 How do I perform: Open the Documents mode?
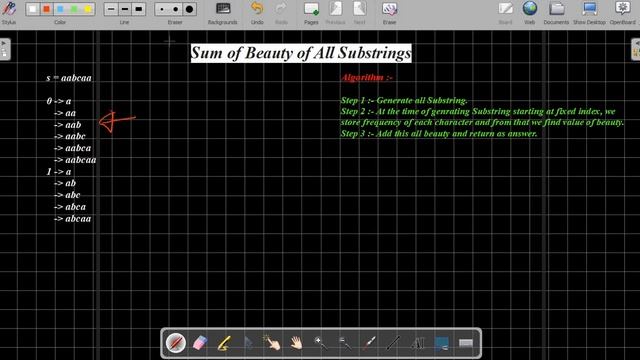point(556,12)
